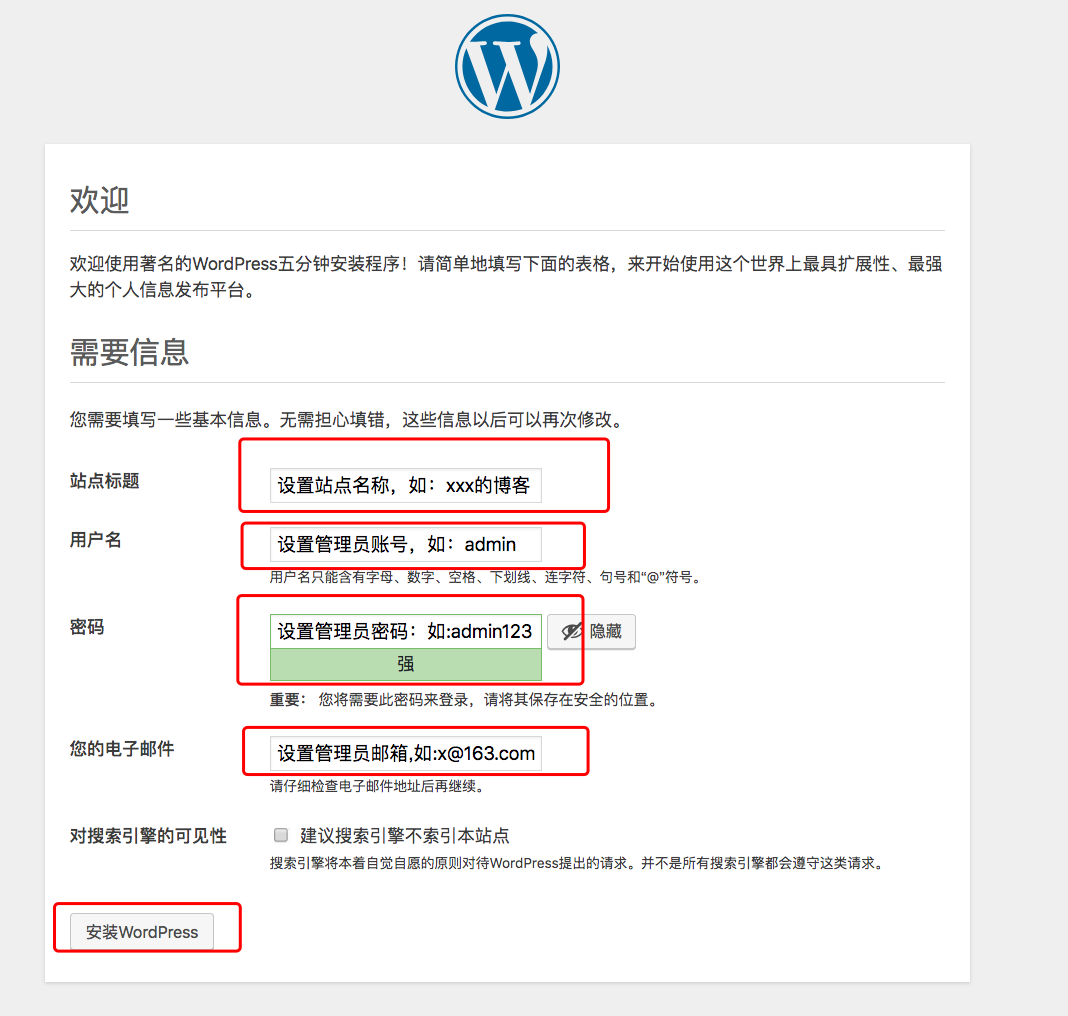Click the 您需要填写一些基本信息 intro sentence

[347, 419]
